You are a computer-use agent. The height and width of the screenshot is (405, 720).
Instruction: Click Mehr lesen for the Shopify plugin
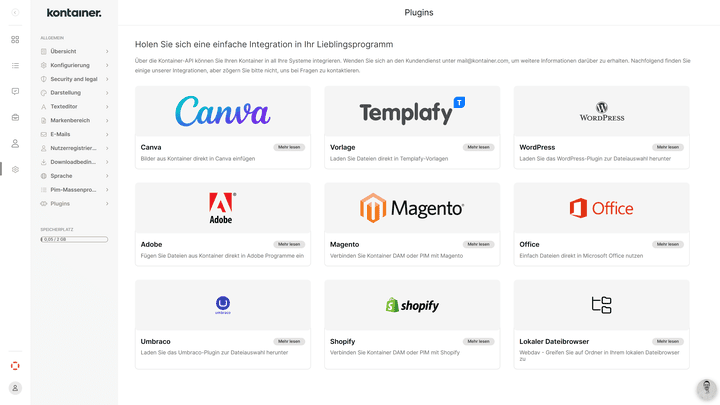478,341
